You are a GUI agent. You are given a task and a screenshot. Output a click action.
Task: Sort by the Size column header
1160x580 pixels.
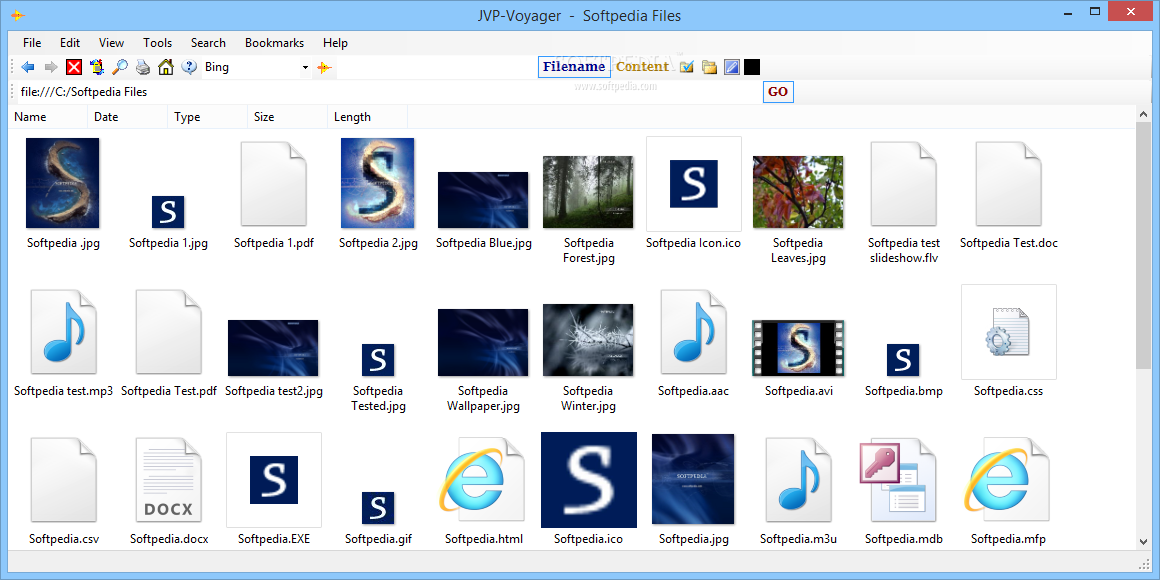(x=288, y=117)
